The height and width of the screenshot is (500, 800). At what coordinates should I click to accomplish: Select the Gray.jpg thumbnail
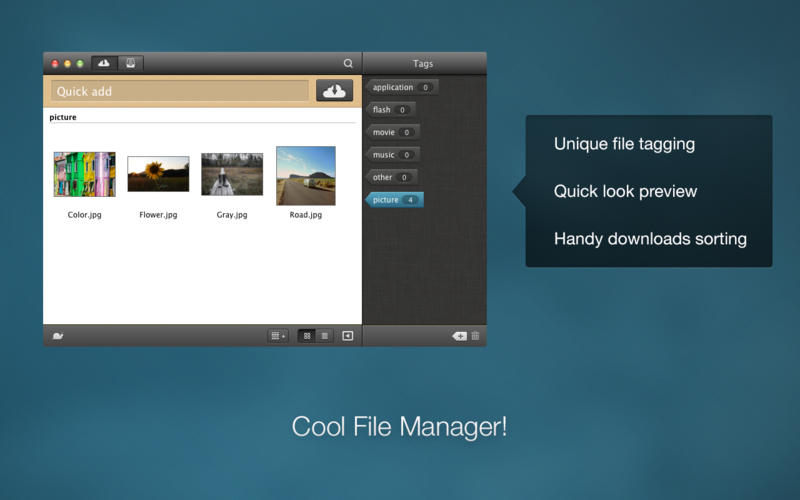232,174
